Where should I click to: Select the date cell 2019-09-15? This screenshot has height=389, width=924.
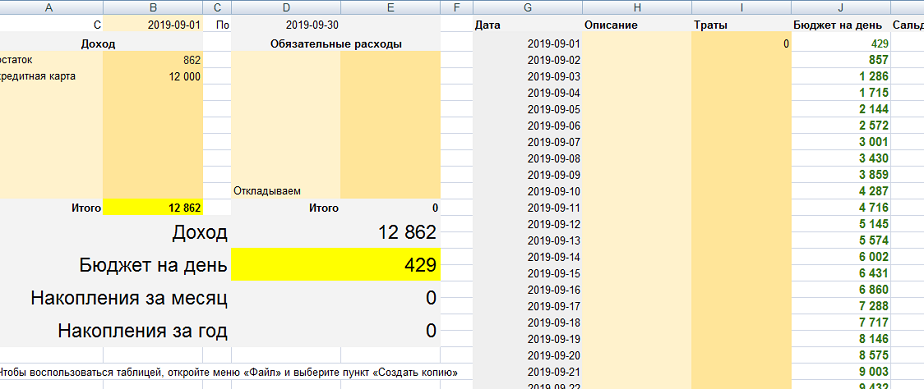click(x=528, y=273)
